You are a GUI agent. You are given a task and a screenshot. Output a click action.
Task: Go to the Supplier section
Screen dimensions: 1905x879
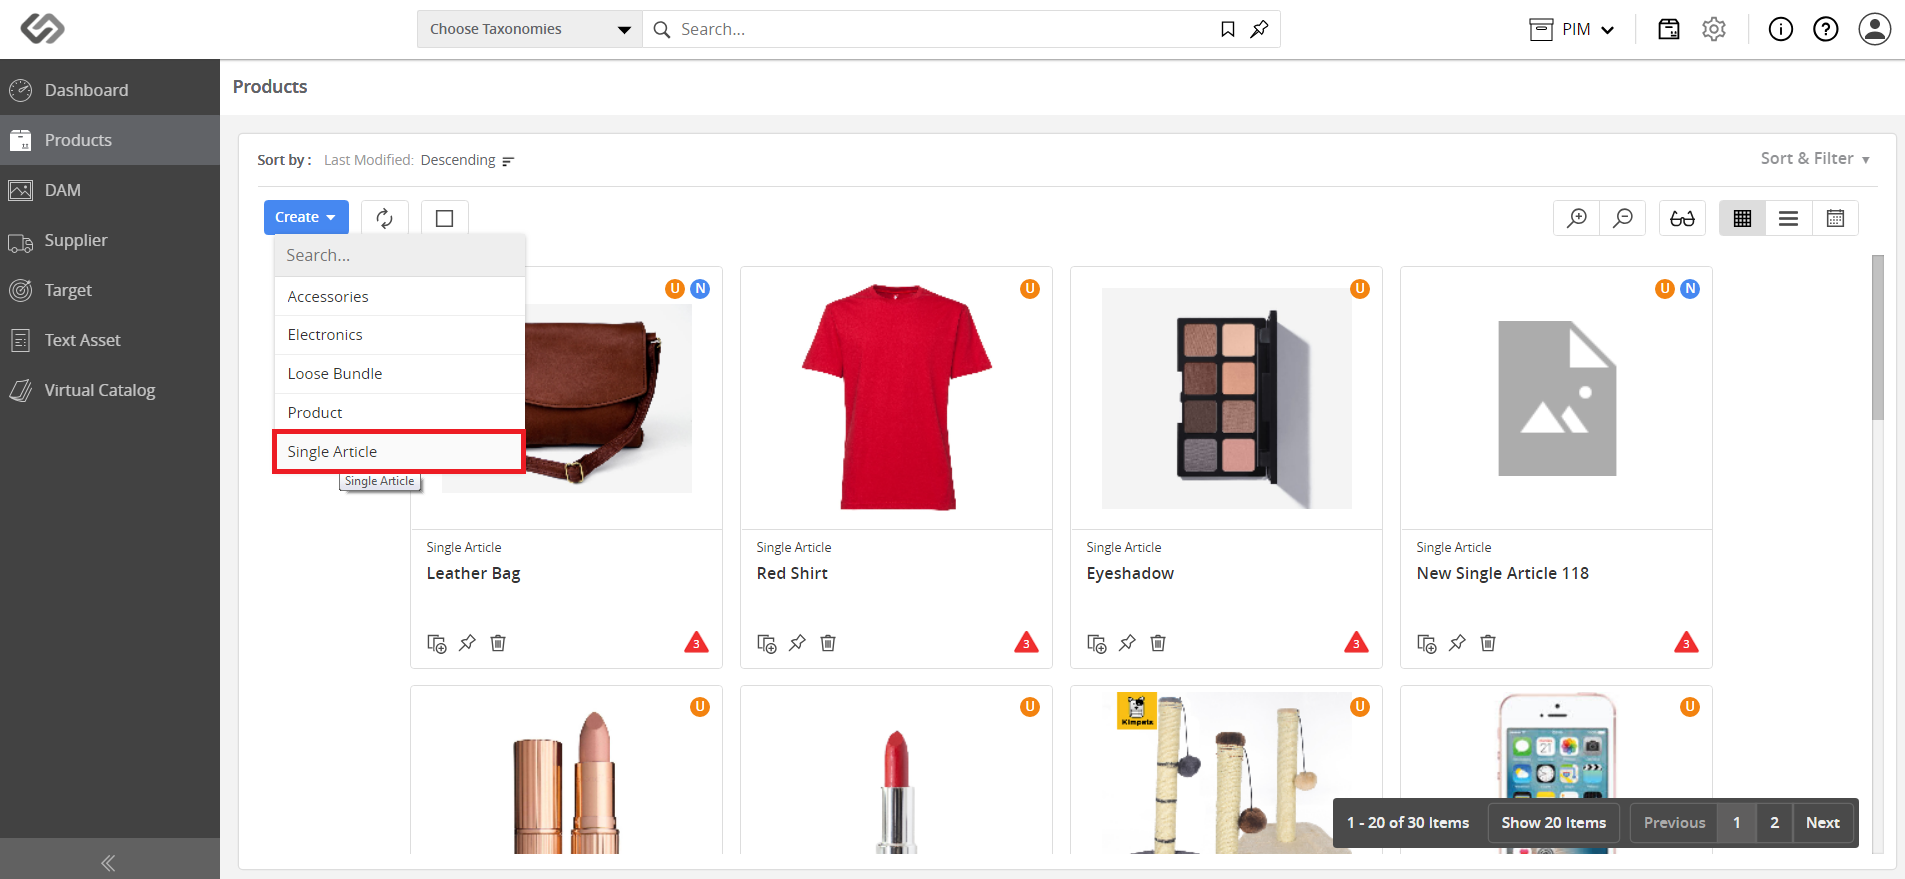click(110, 240)
